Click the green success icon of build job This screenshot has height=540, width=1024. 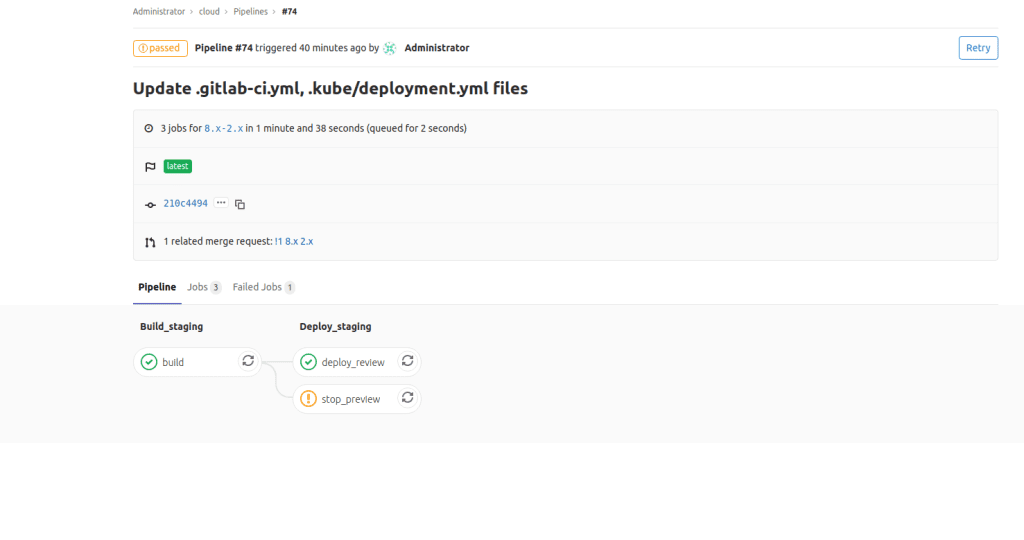point(149,362)
